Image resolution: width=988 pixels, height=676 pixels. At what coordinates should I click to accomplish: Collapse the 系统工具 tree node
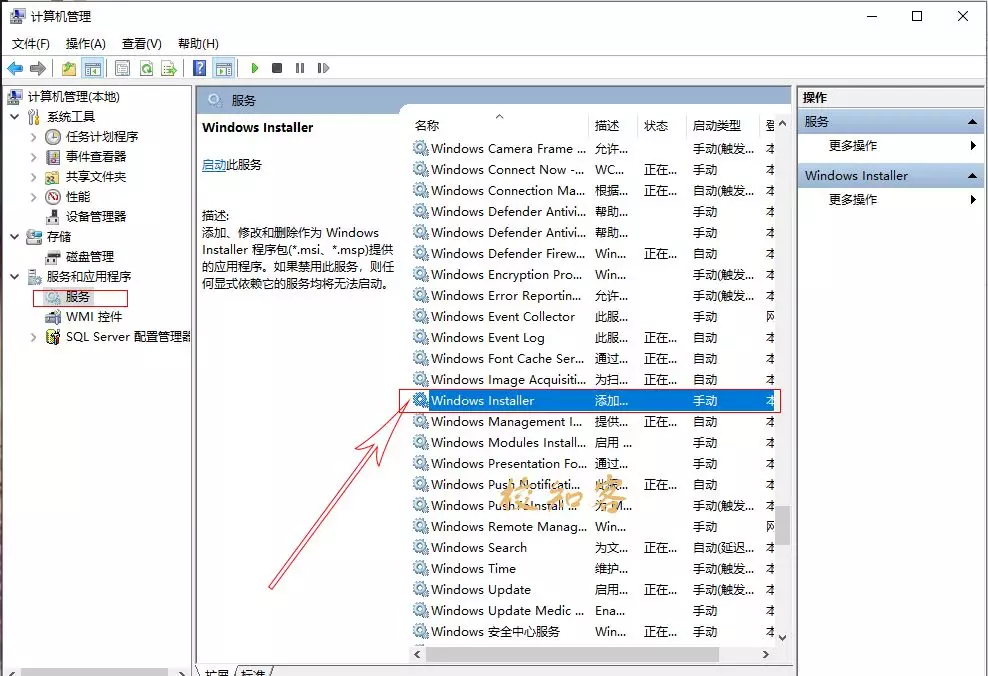(x=14, y=117)
